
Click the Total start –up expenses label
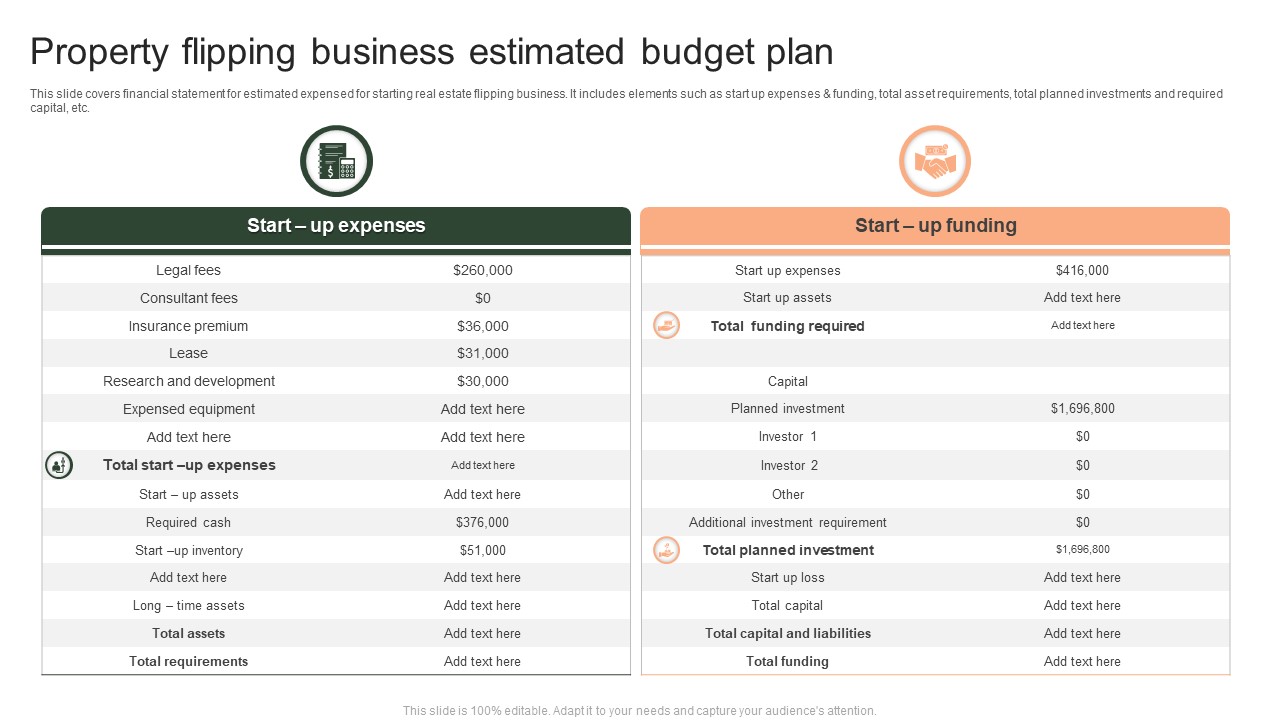(x=189, y=465)
